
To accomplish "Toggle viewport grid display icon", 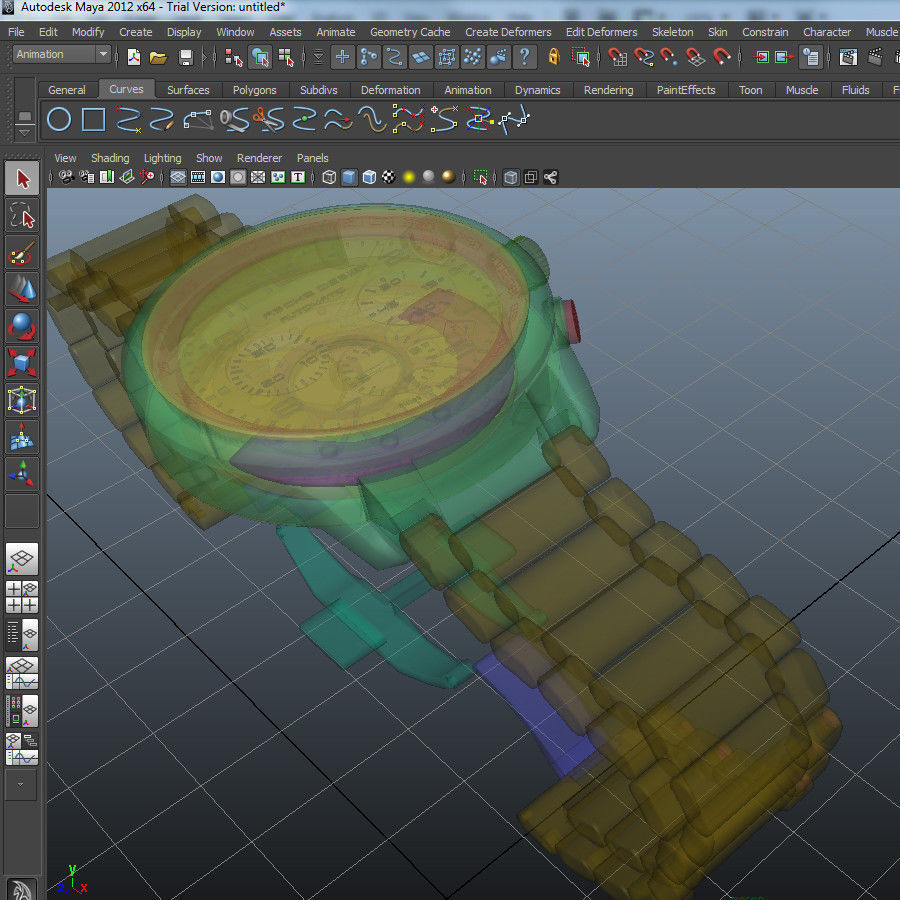I will point(178,177).
